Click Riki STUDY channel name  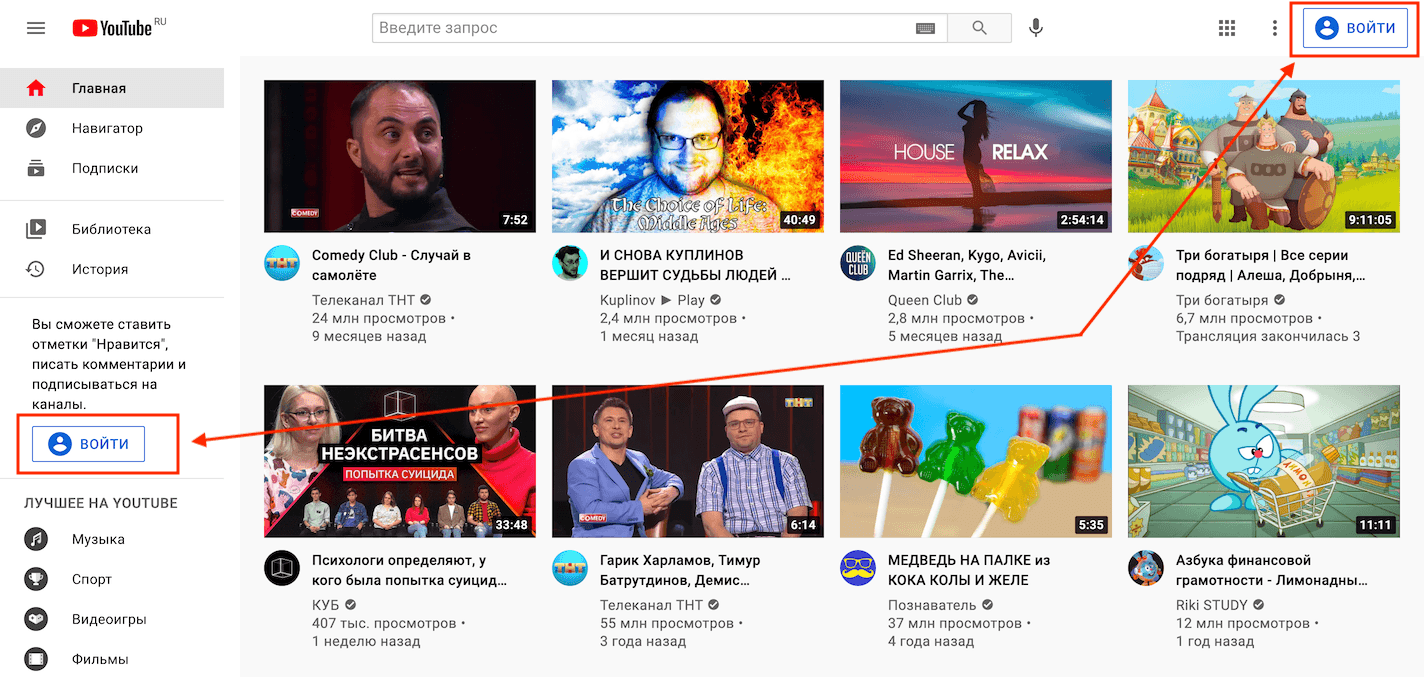click(x=1212, y=605)
